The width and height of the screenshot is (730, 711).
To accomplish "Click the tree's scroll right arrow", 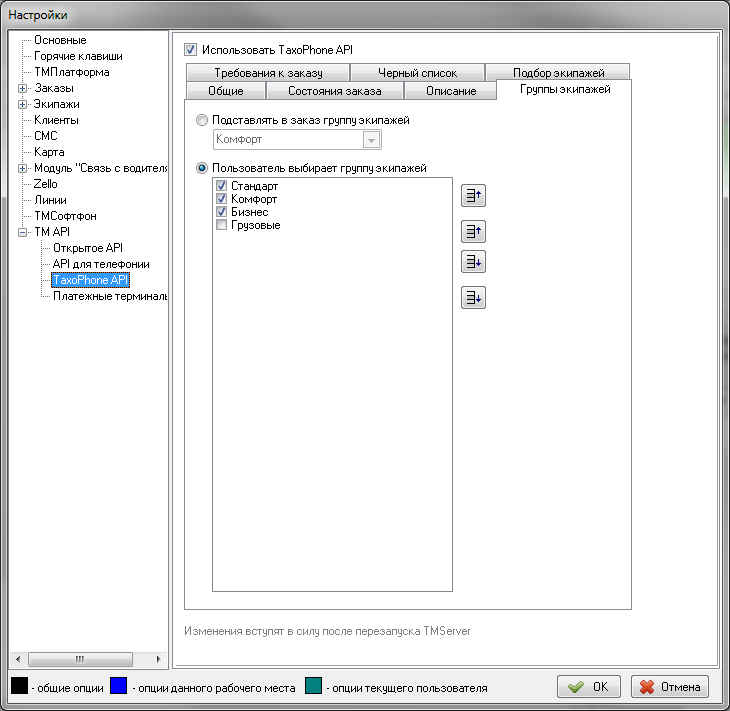I will (x=159, y=659).
